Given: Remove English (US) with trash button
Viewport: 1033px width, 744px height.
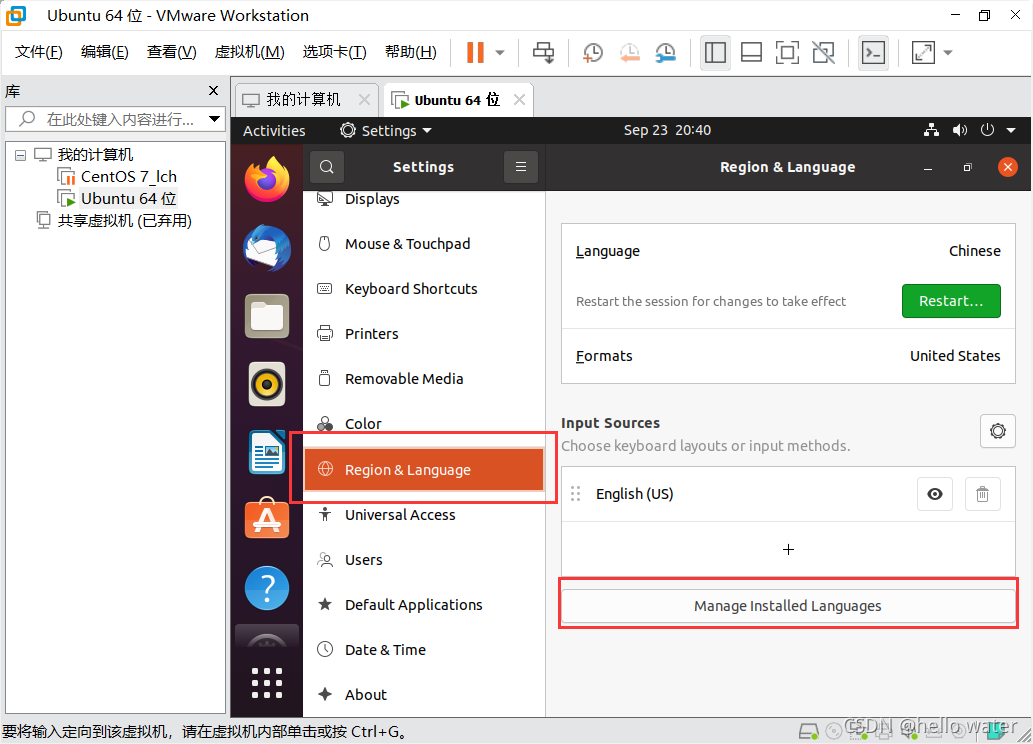Looking at the screenshot, I should coord(982,494).
